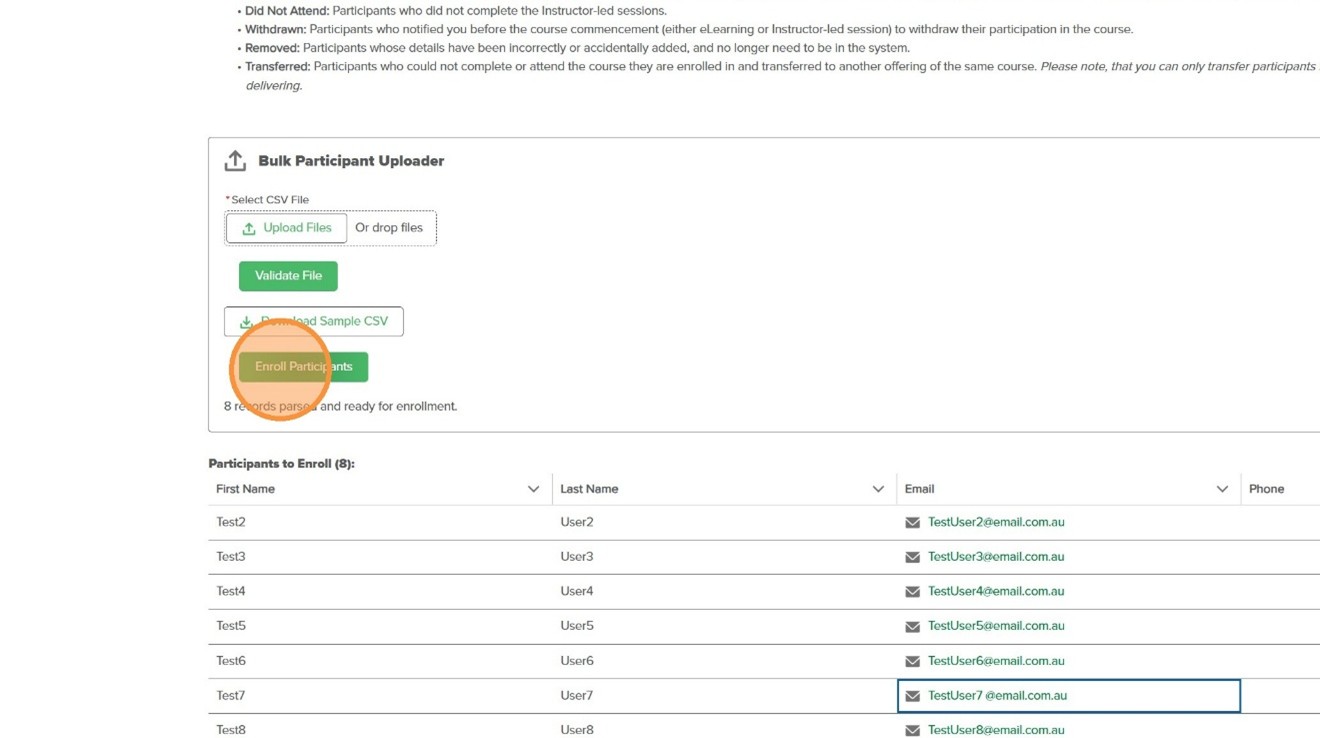Open the First Name column dropdown
The height and width of the screenshot is (738, 1320).
point(534,489)
